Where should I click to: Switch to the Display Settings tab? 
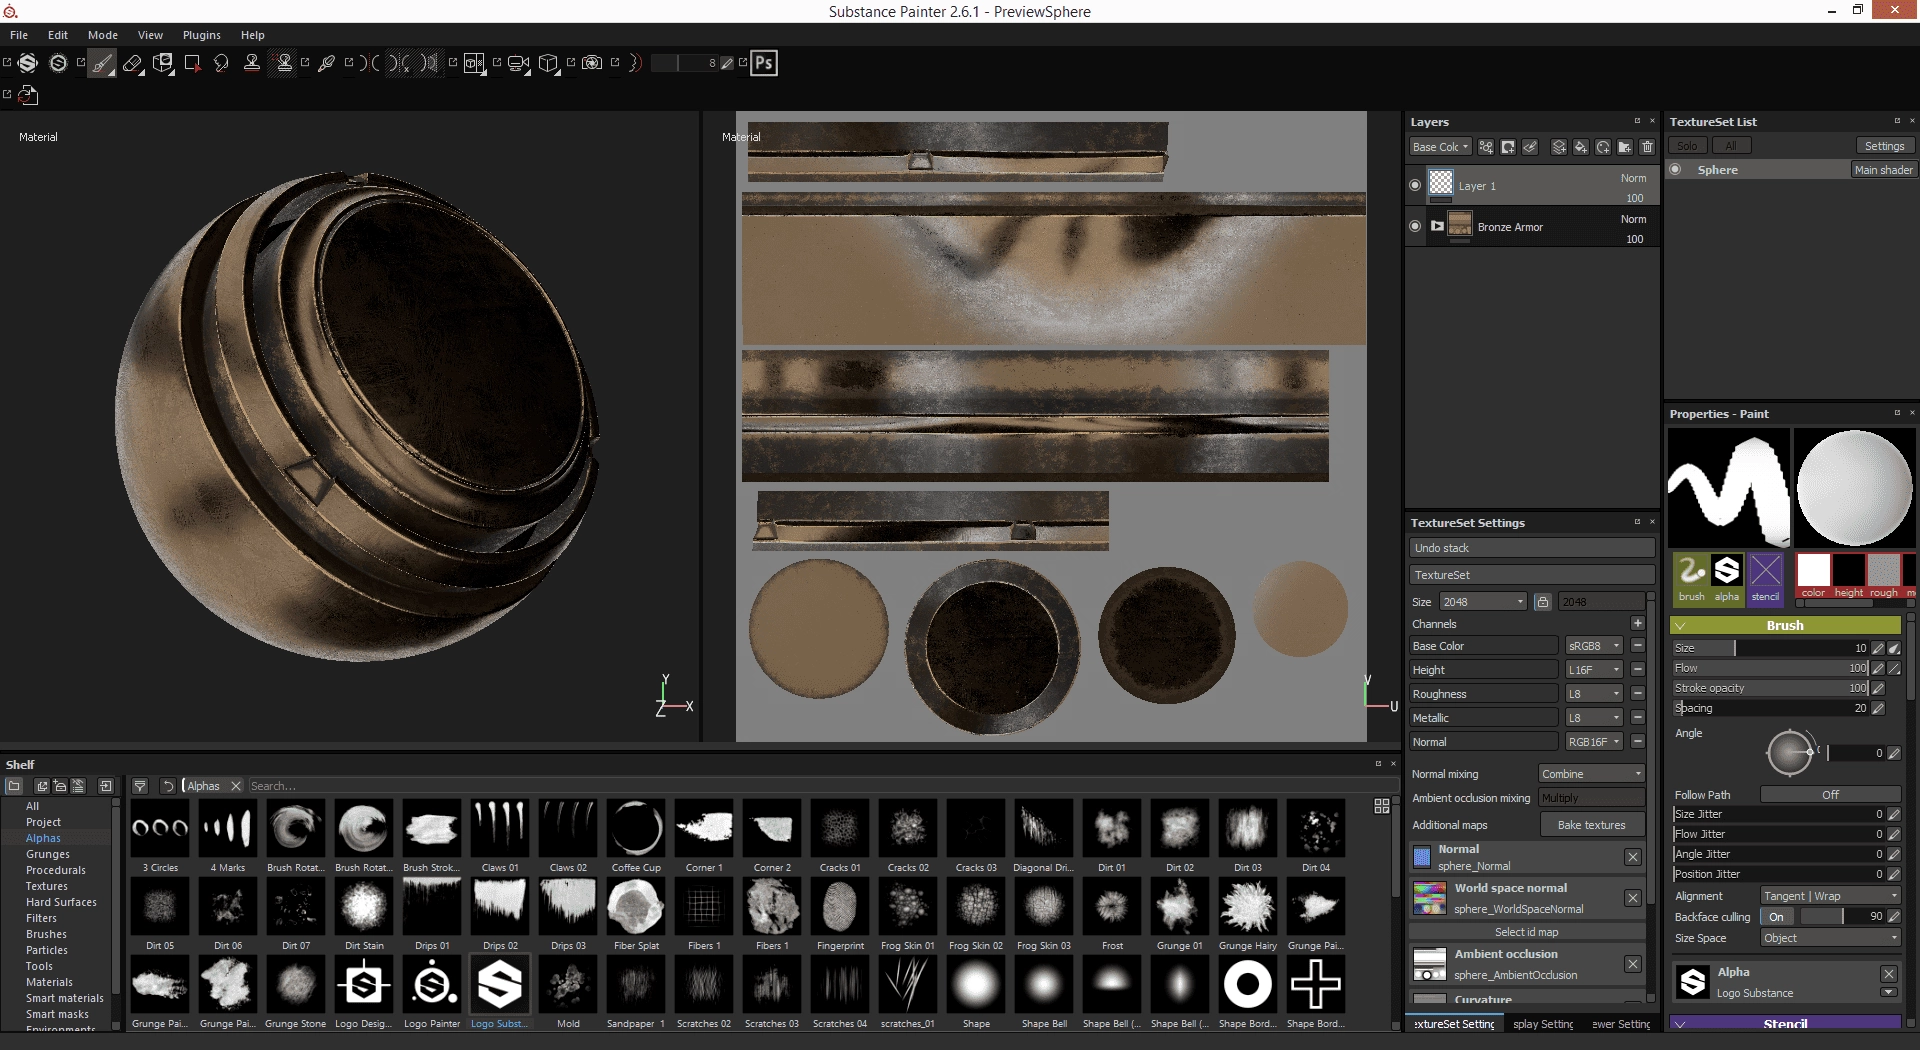tap(1542, 1024)
